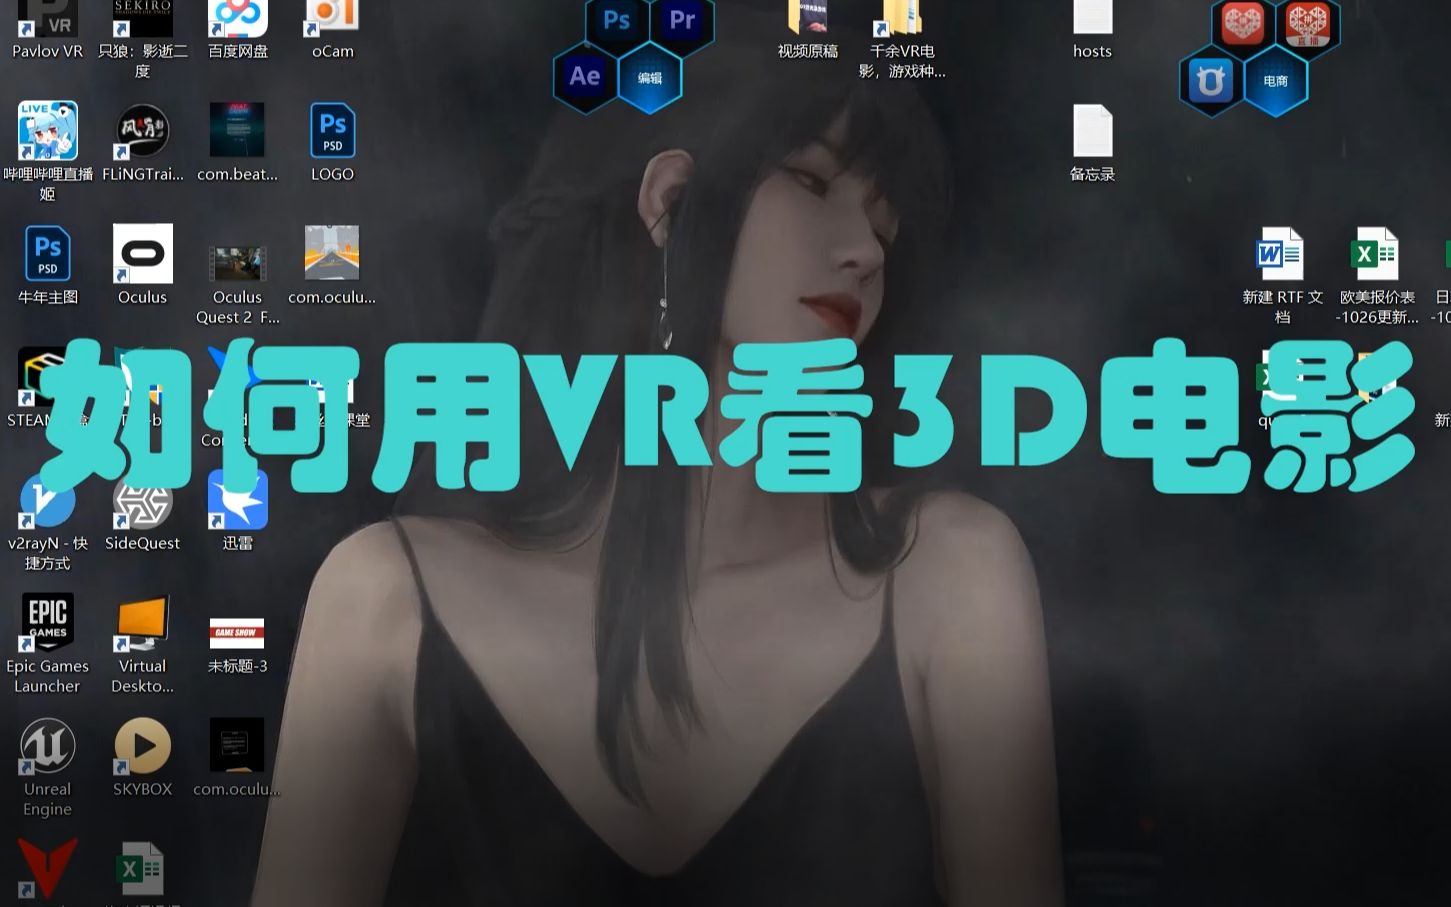Open the 千余VR电影，游戏种... folder
The height and width of the screenshot is (907, 1451).
pyautogui.click(x=902, y=19)
